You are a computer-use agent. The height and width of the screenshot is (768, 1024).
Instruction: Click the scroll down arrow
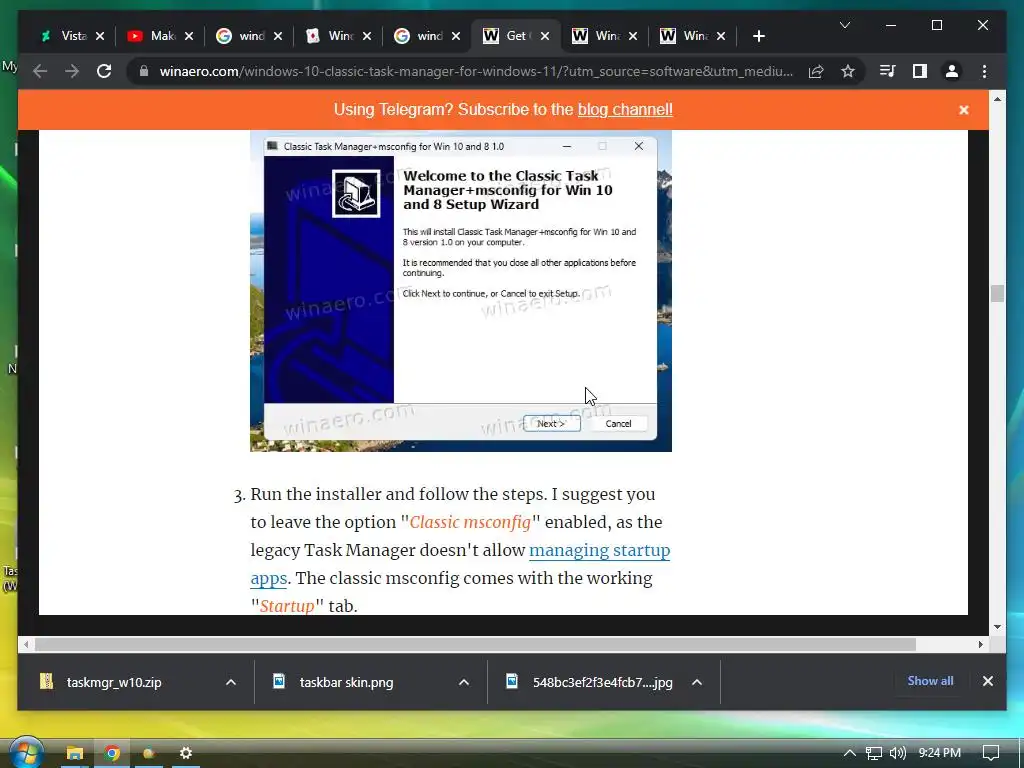pyautogui.click(x=997, y=626)
